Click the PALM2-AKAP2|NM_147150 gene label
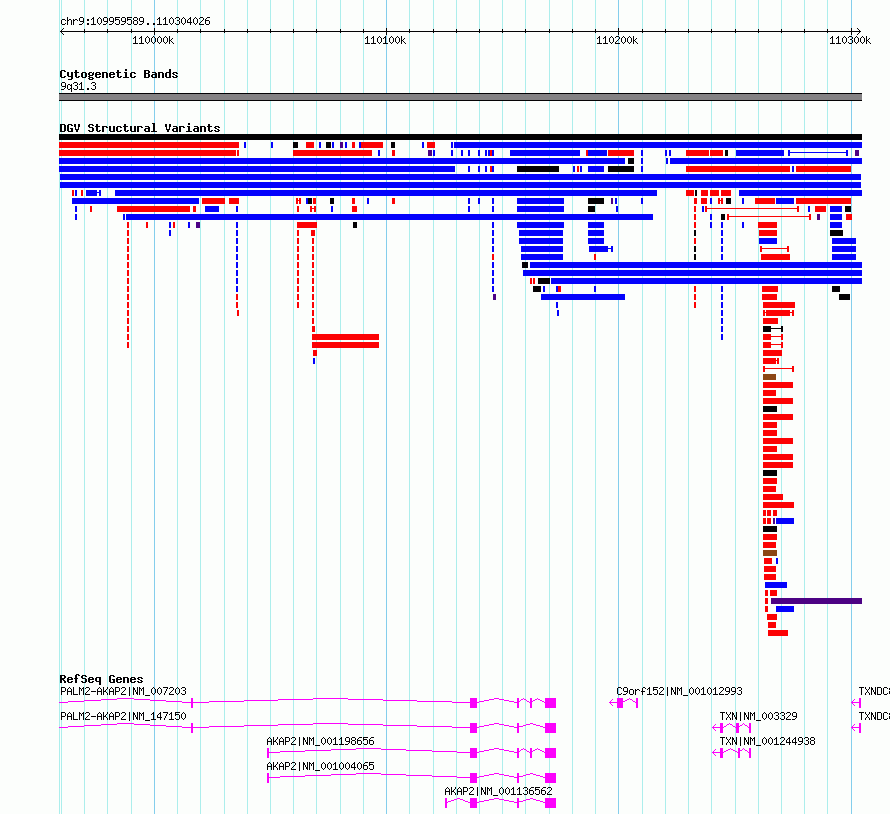Viewport: 890px width, 814px height. [x=123, y=716]
